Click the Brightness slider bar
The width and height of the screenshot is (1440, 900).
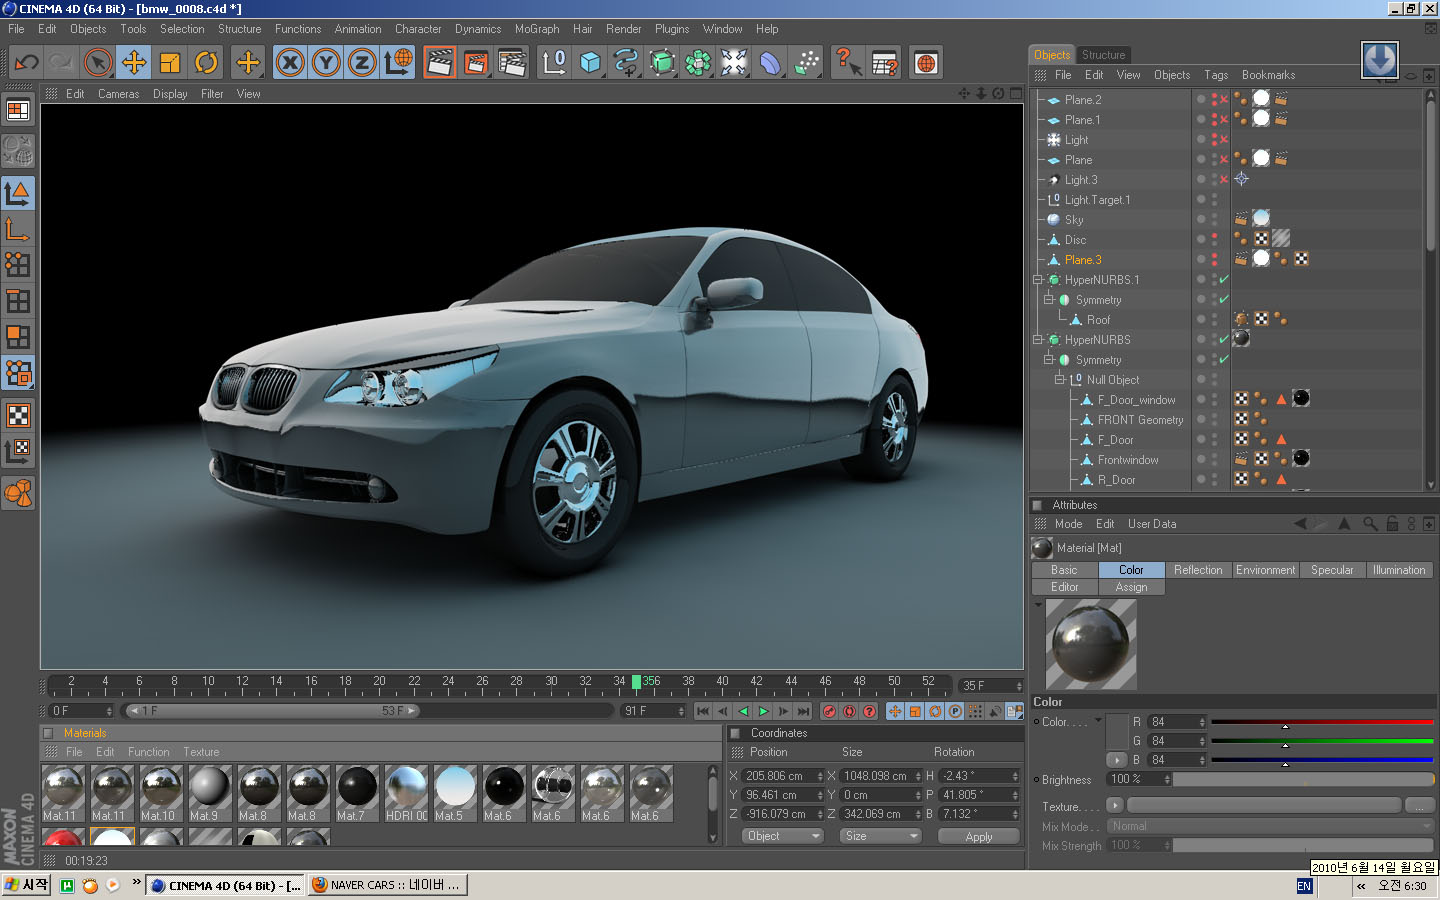1303,779
